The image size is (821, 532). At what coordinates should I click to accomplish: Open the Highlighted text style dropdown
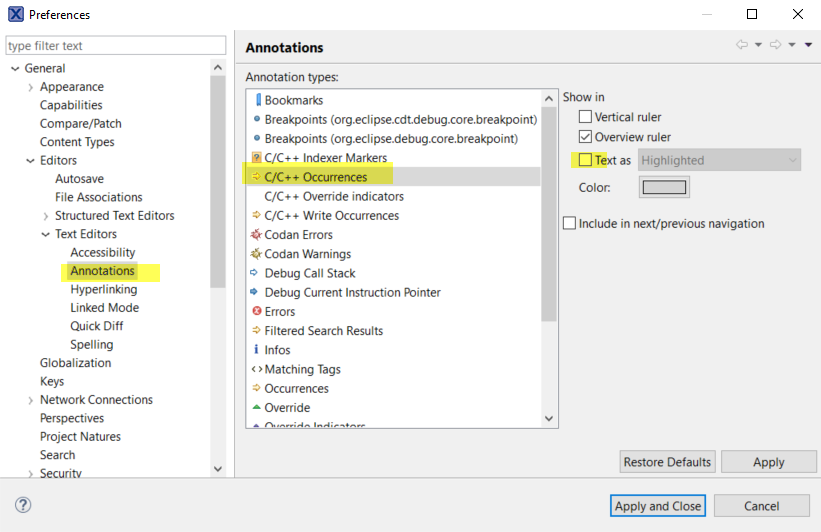719,160
